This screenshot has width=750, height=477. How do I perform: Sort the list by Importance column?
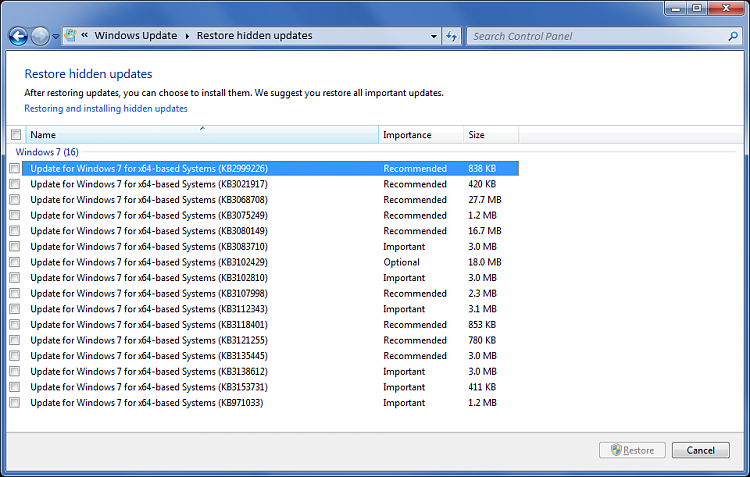tap(421, 135)
